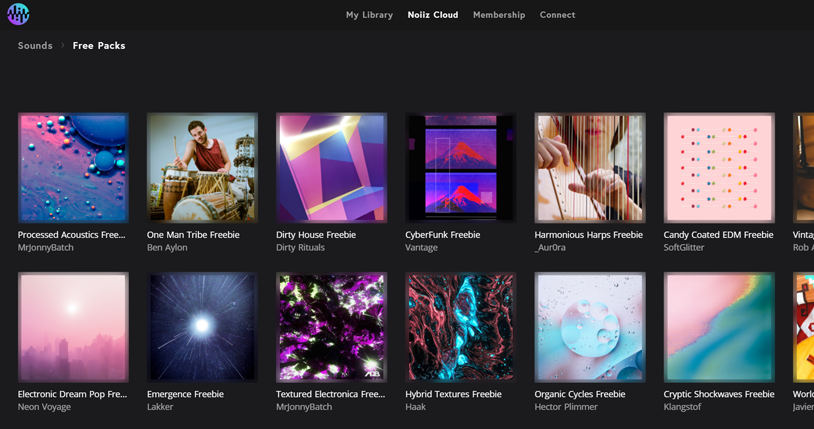
Task: Click the Cryptic Shockwaves Freebie title
Action: (x=719, y=394)
